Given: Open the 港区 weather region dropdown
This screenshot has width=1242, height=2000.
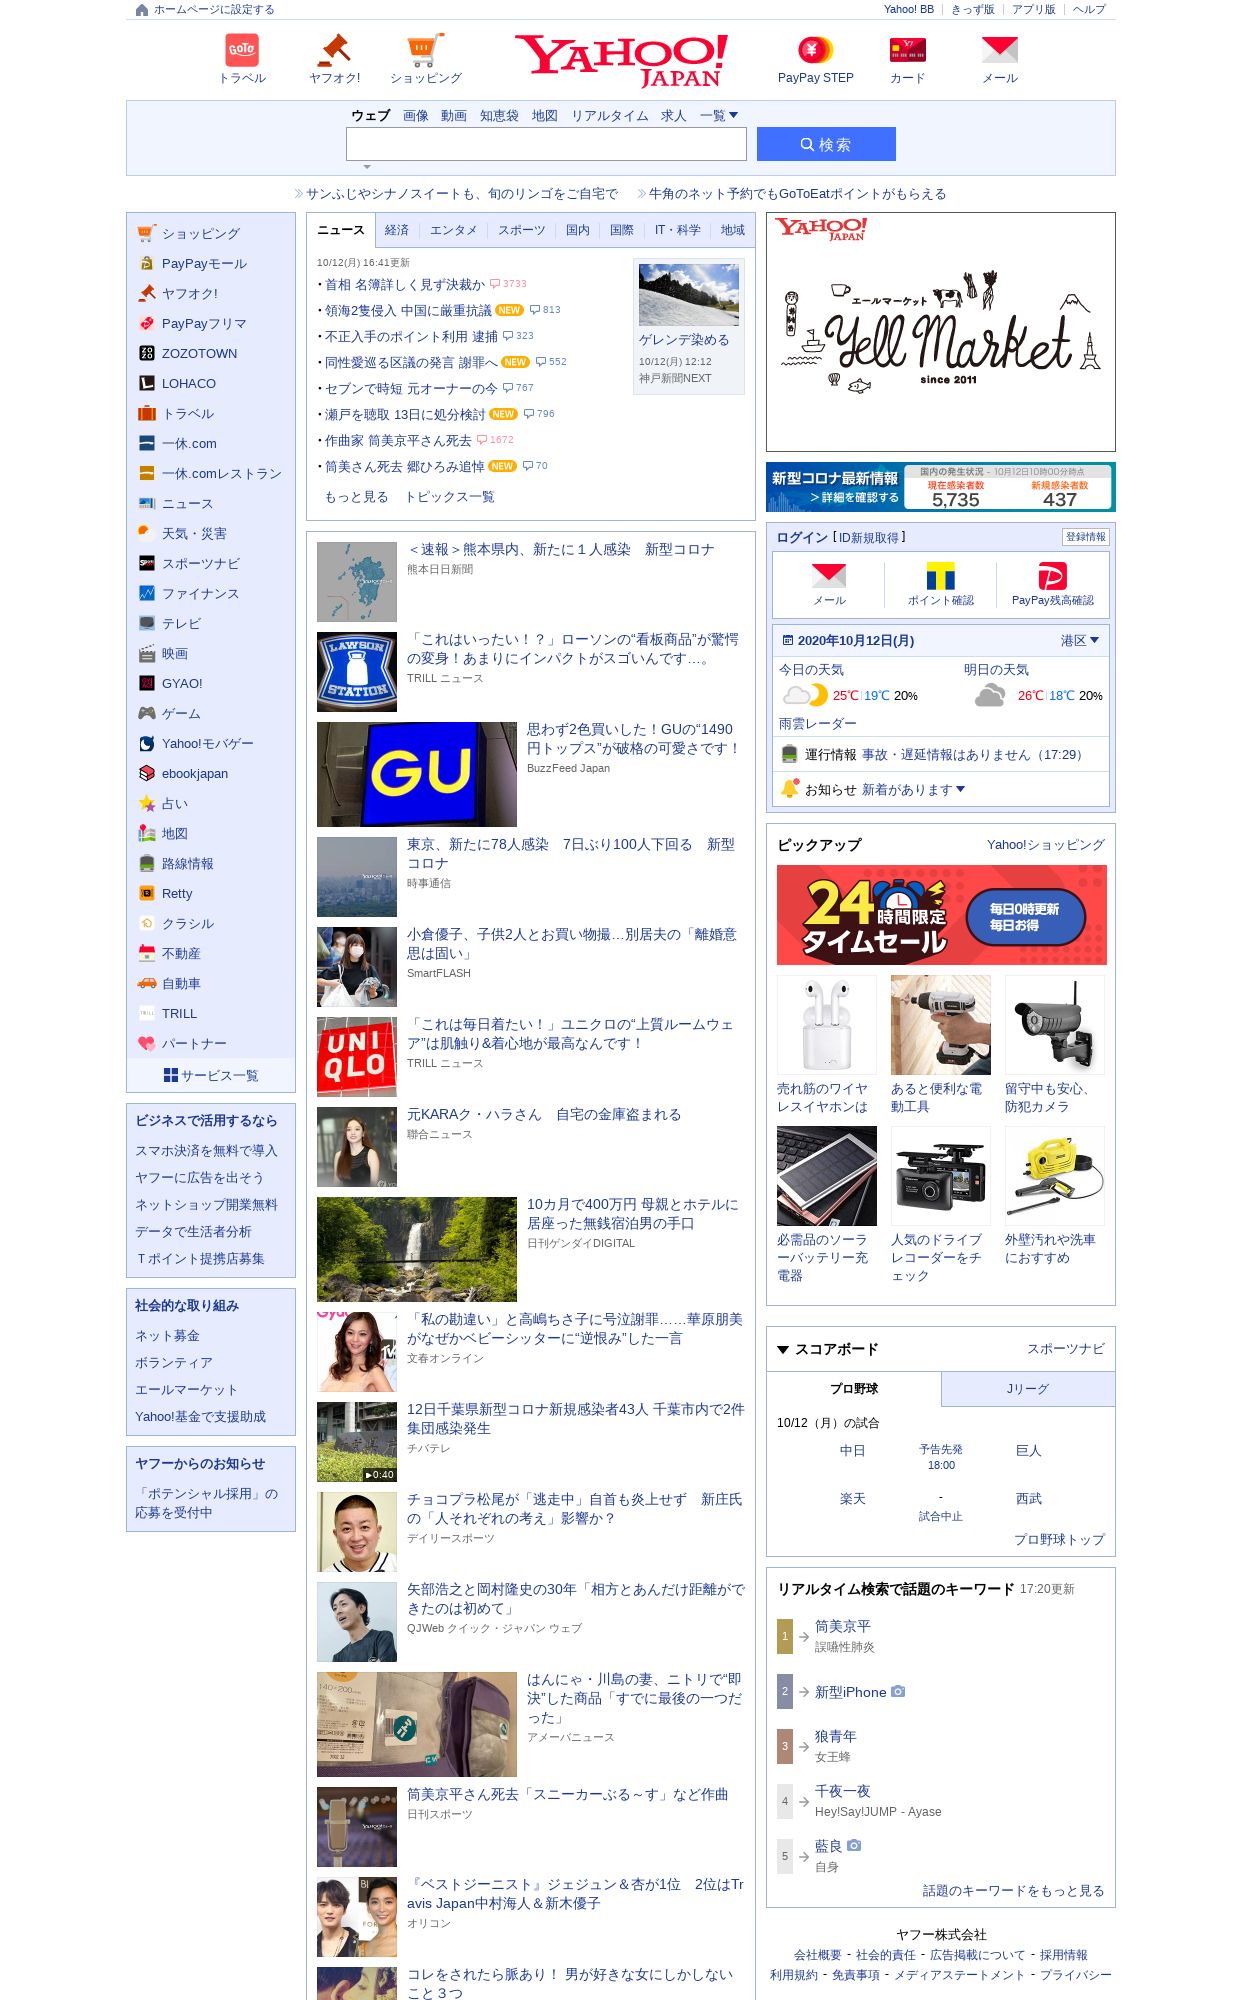Looking at the screenshot, I should coord(1080,641).
